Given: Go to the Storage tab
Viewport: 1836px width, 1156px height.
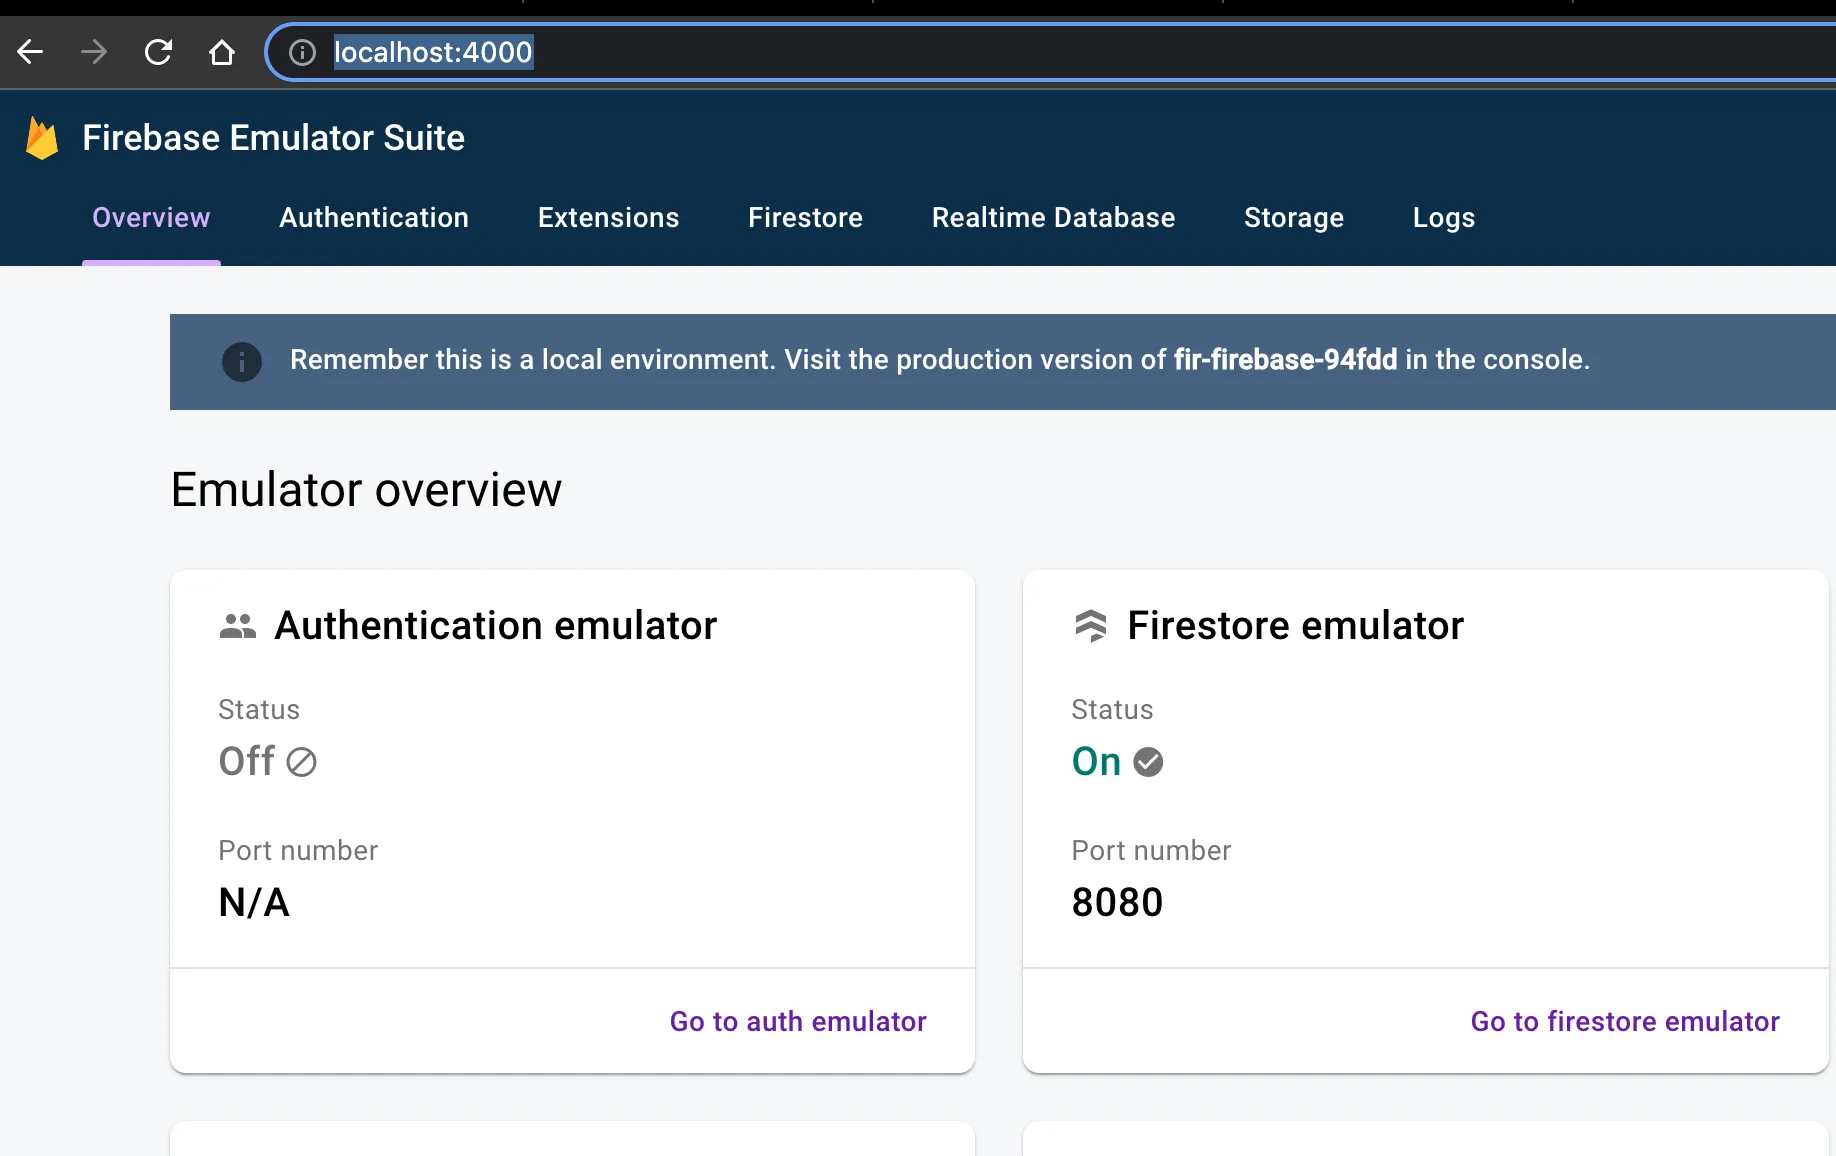Looking at the screenshot, I should pos(1294,218).
